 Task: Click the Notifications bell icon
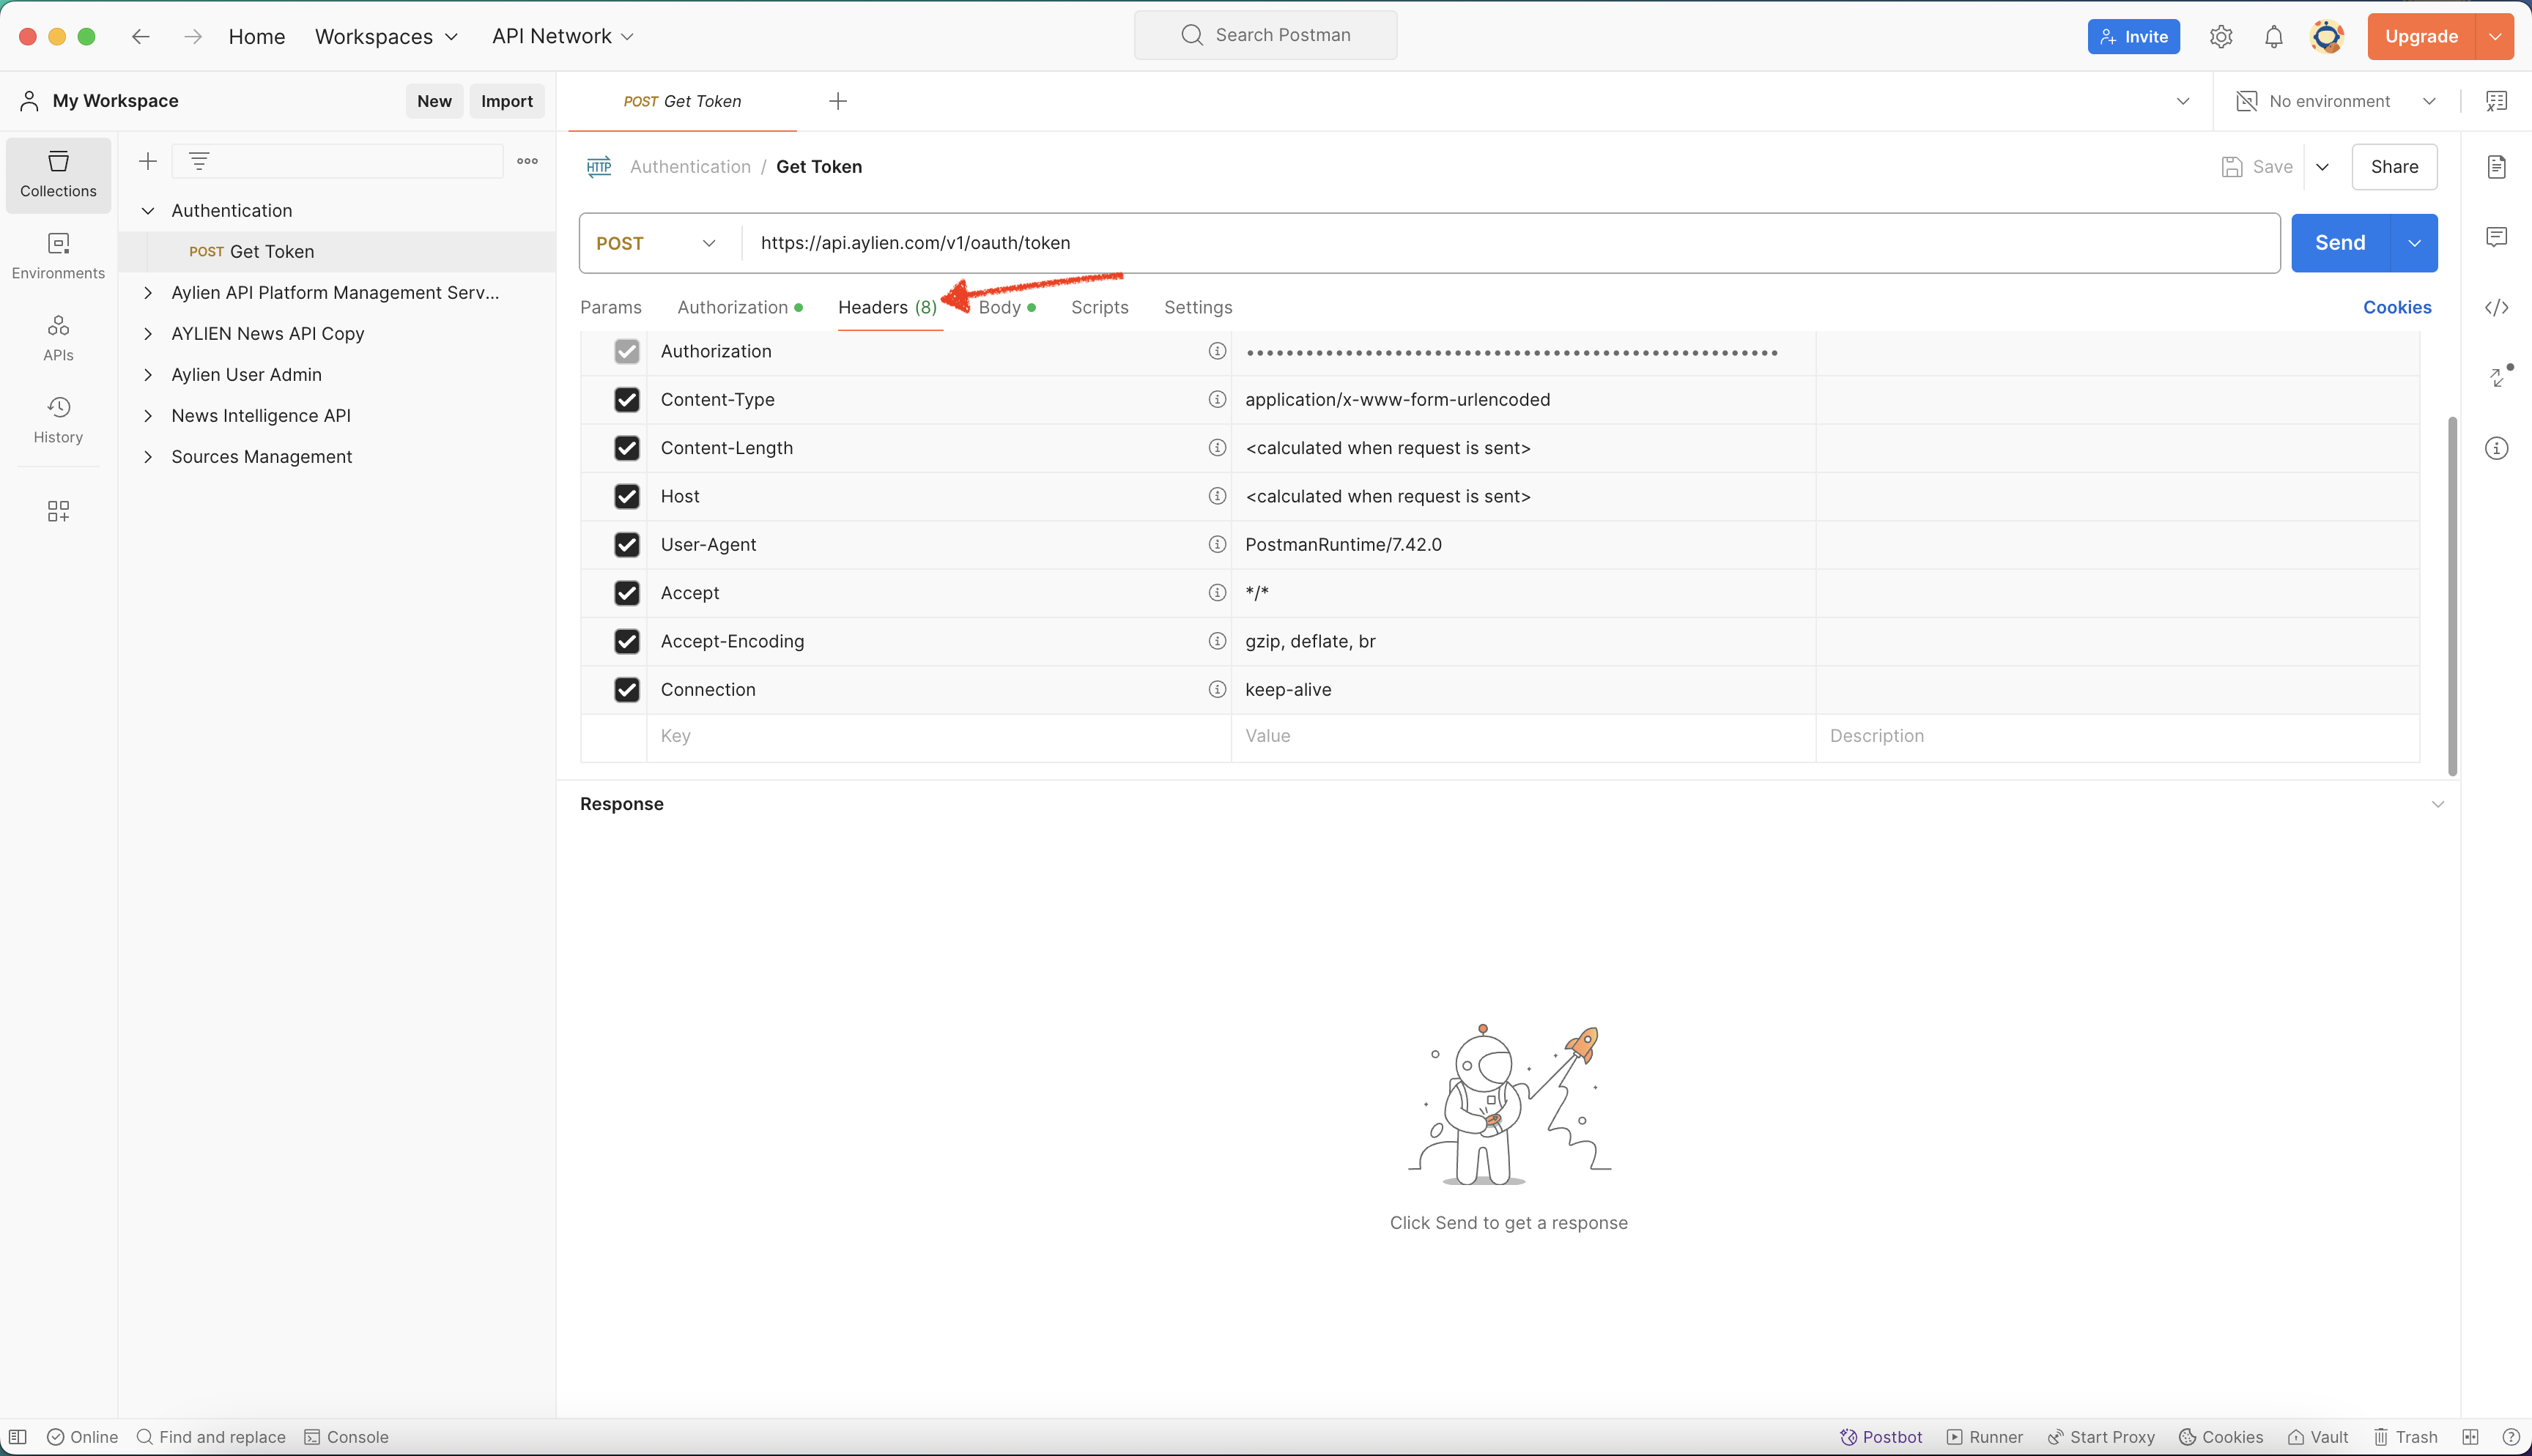coord(2275,34)
